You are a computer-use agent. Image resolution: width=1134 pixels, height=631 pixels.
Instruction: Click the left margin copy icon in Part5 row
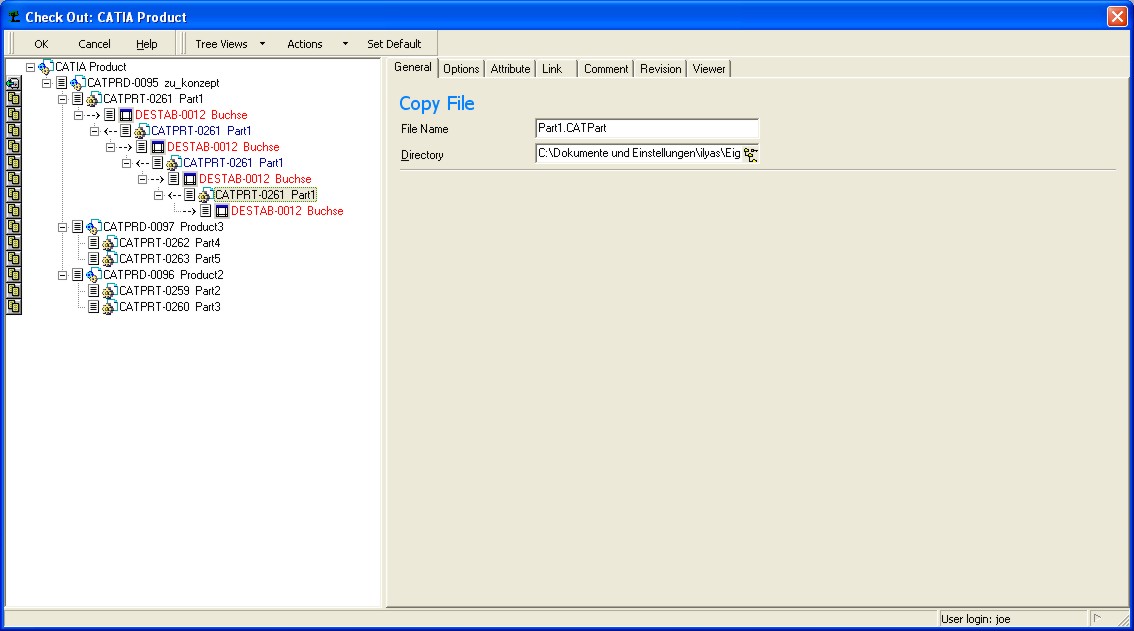pos(13,259)
